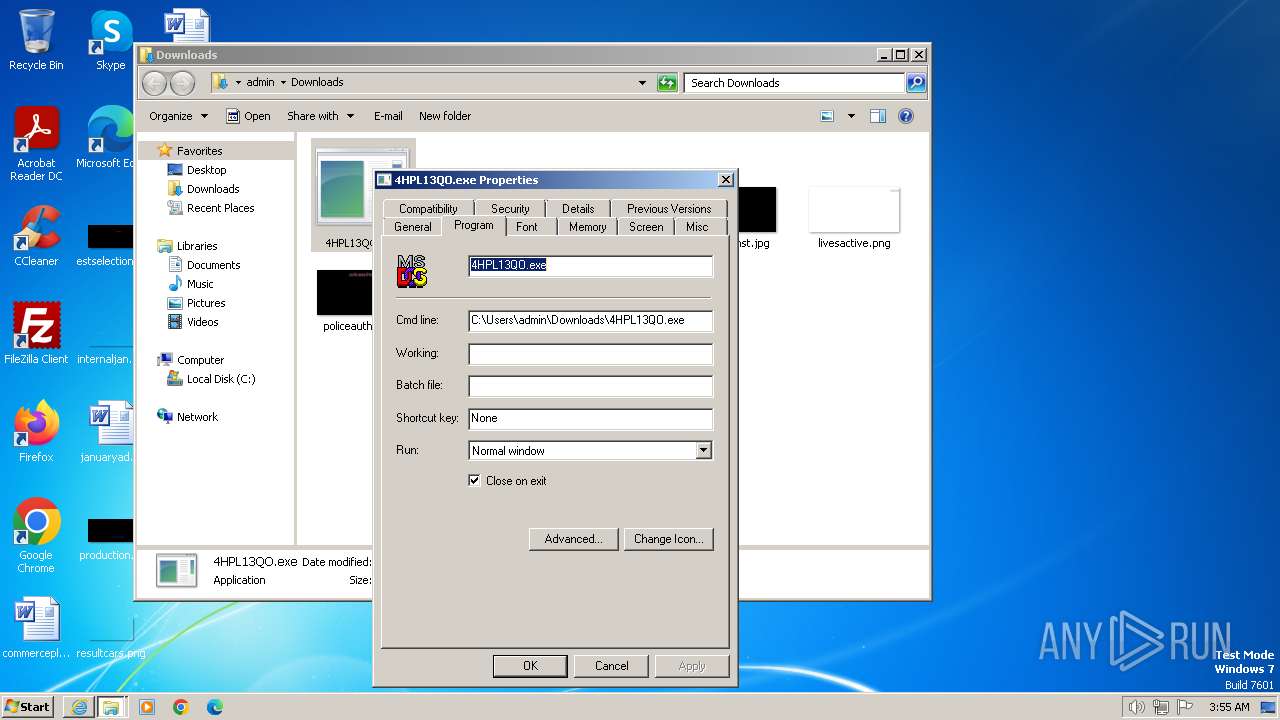Close the Properties dialog
Screen dimensions: 1280x720
click(725, 180)
